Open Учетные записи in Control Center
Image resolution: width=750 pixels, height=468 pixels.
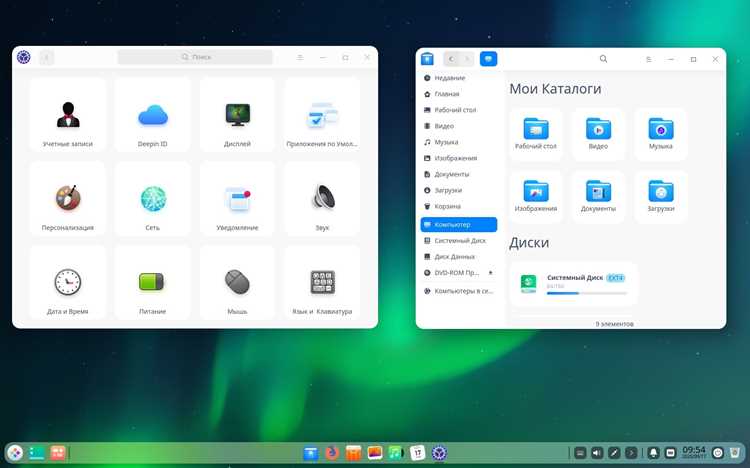(67, 115)
